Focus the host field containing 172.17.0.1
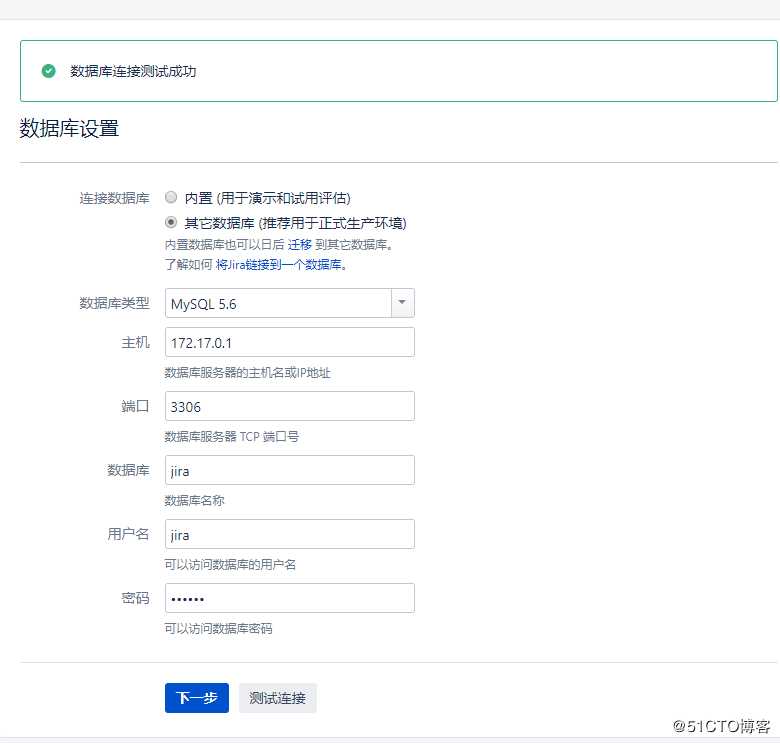This screenshot has height=743, width=780. click(290, 342)
